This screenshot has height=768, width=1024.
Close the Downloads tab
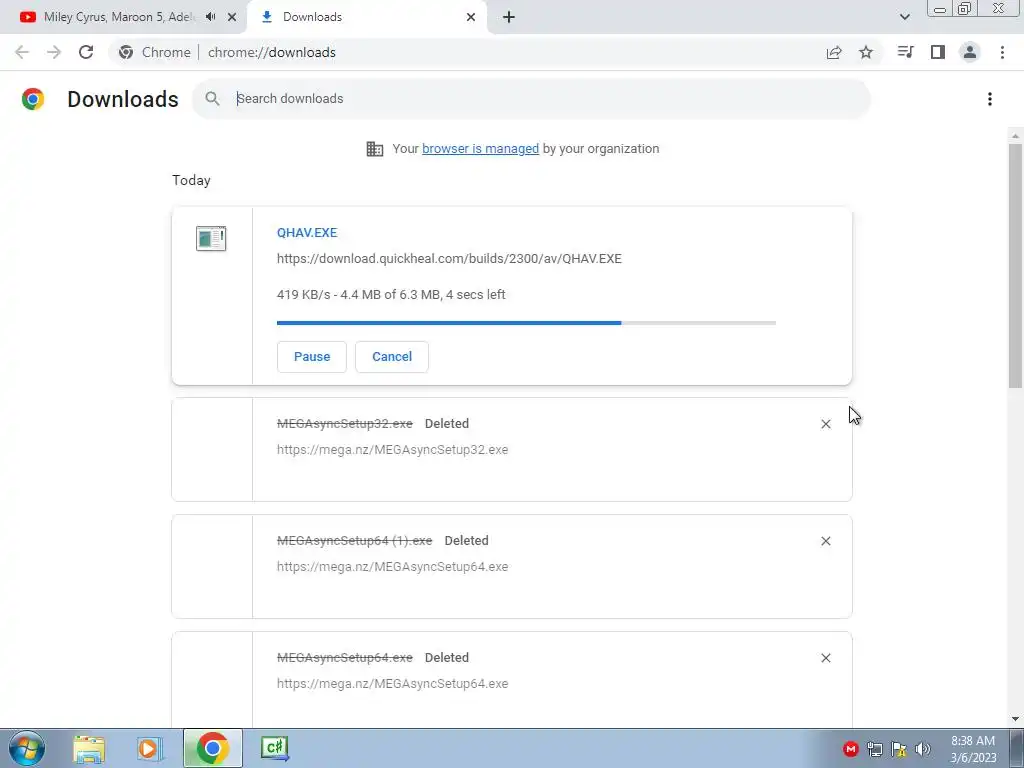[471, 17]
